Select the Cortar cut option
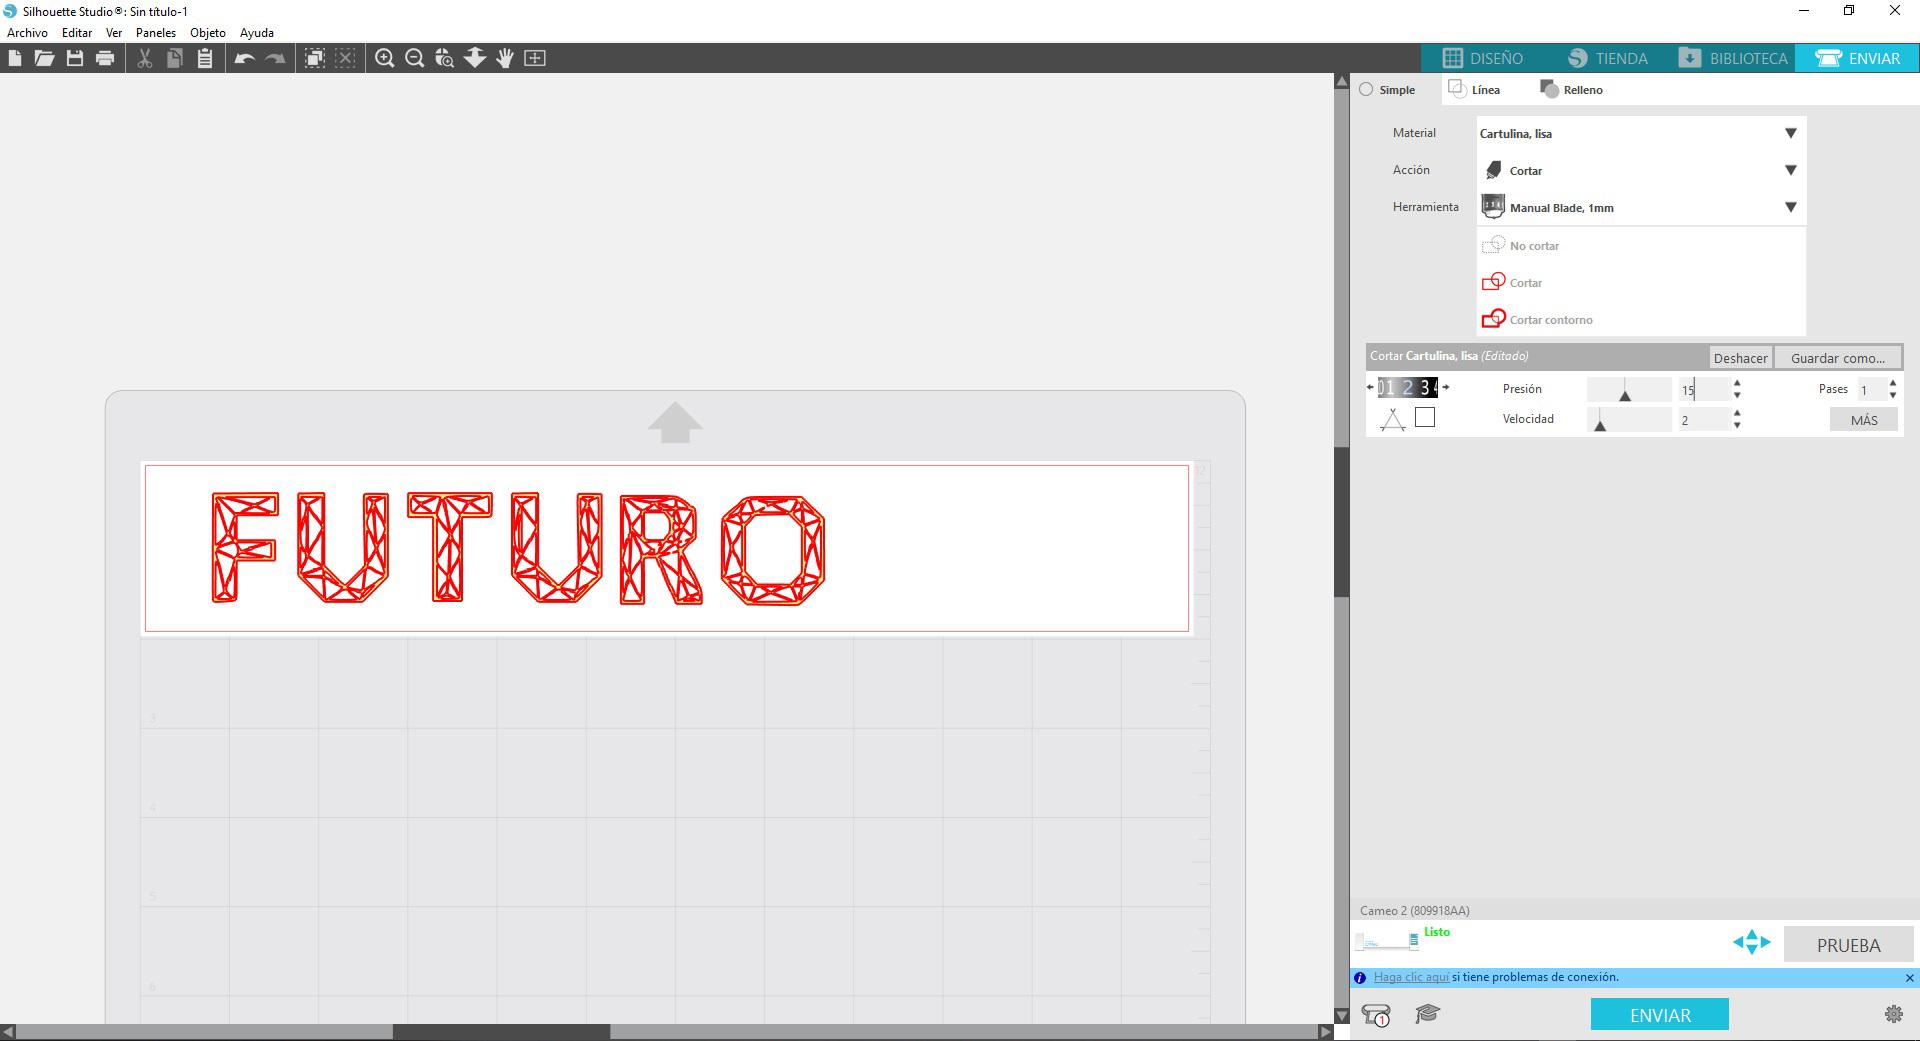 (1641, 282)
